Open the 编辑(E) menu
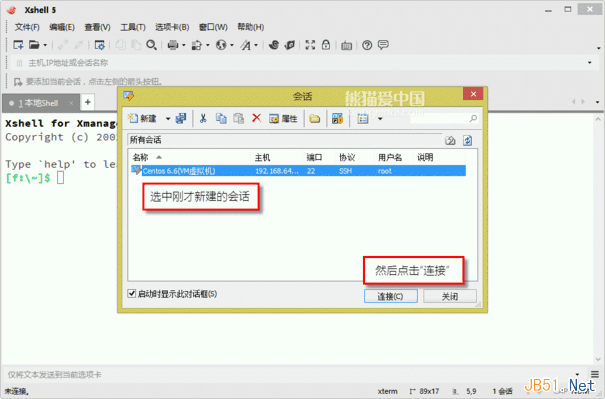The width and height of the screenshot is (605, 399). [x=62, y=27]
